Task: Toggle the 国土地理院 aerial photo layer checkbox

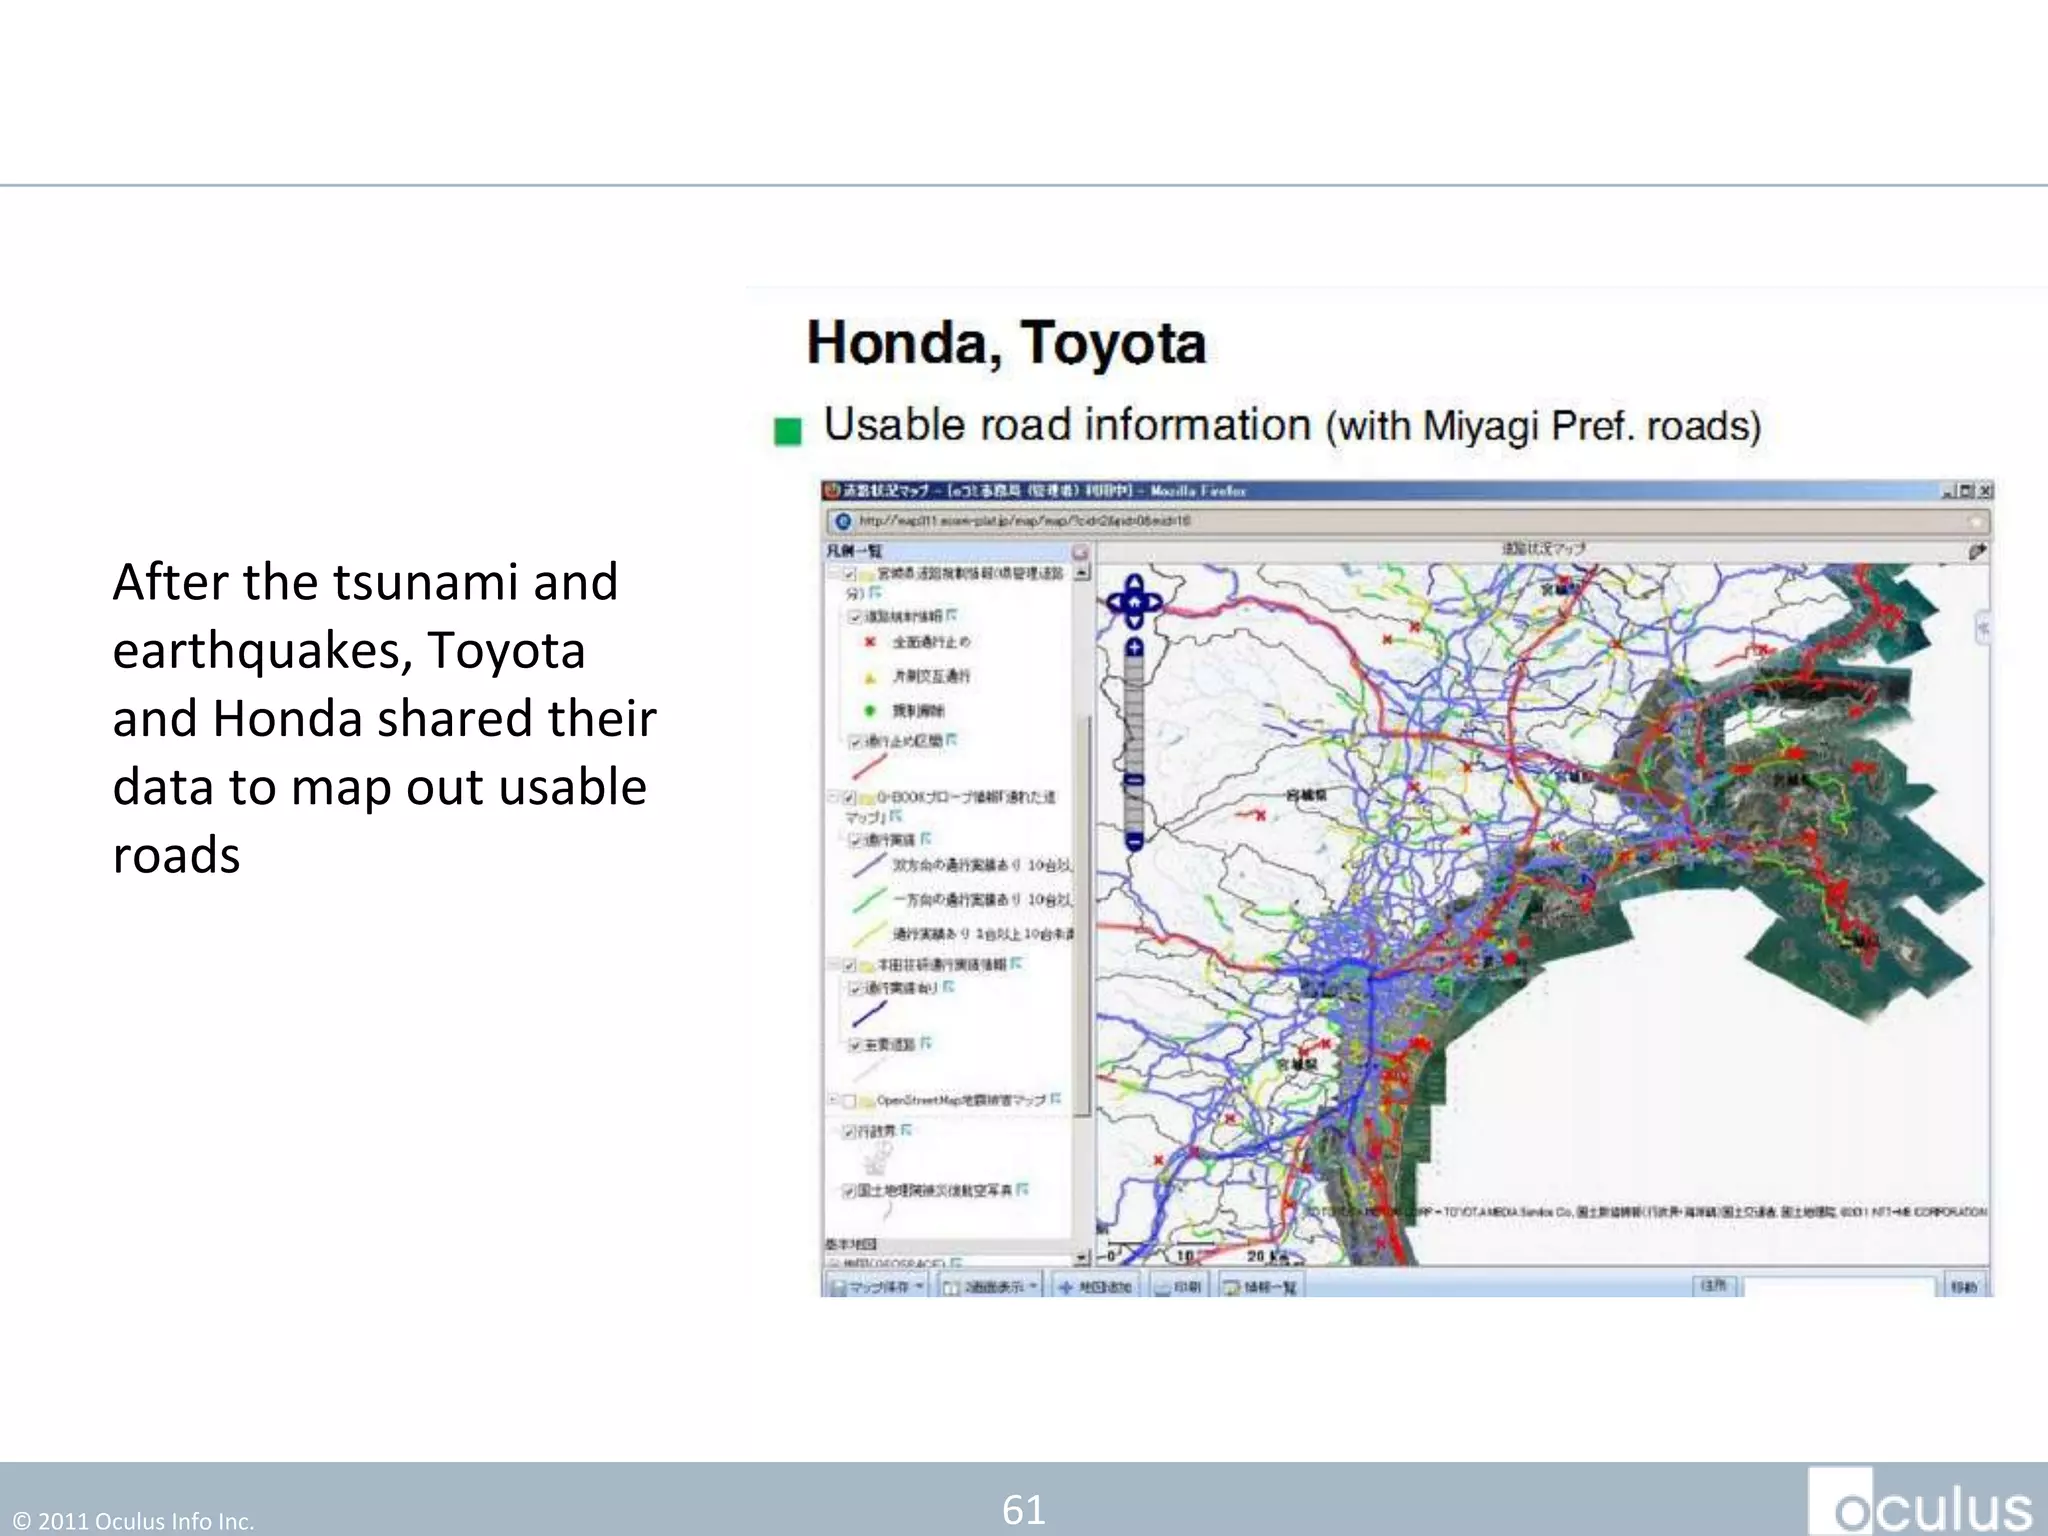Action: click(849, 1191)
